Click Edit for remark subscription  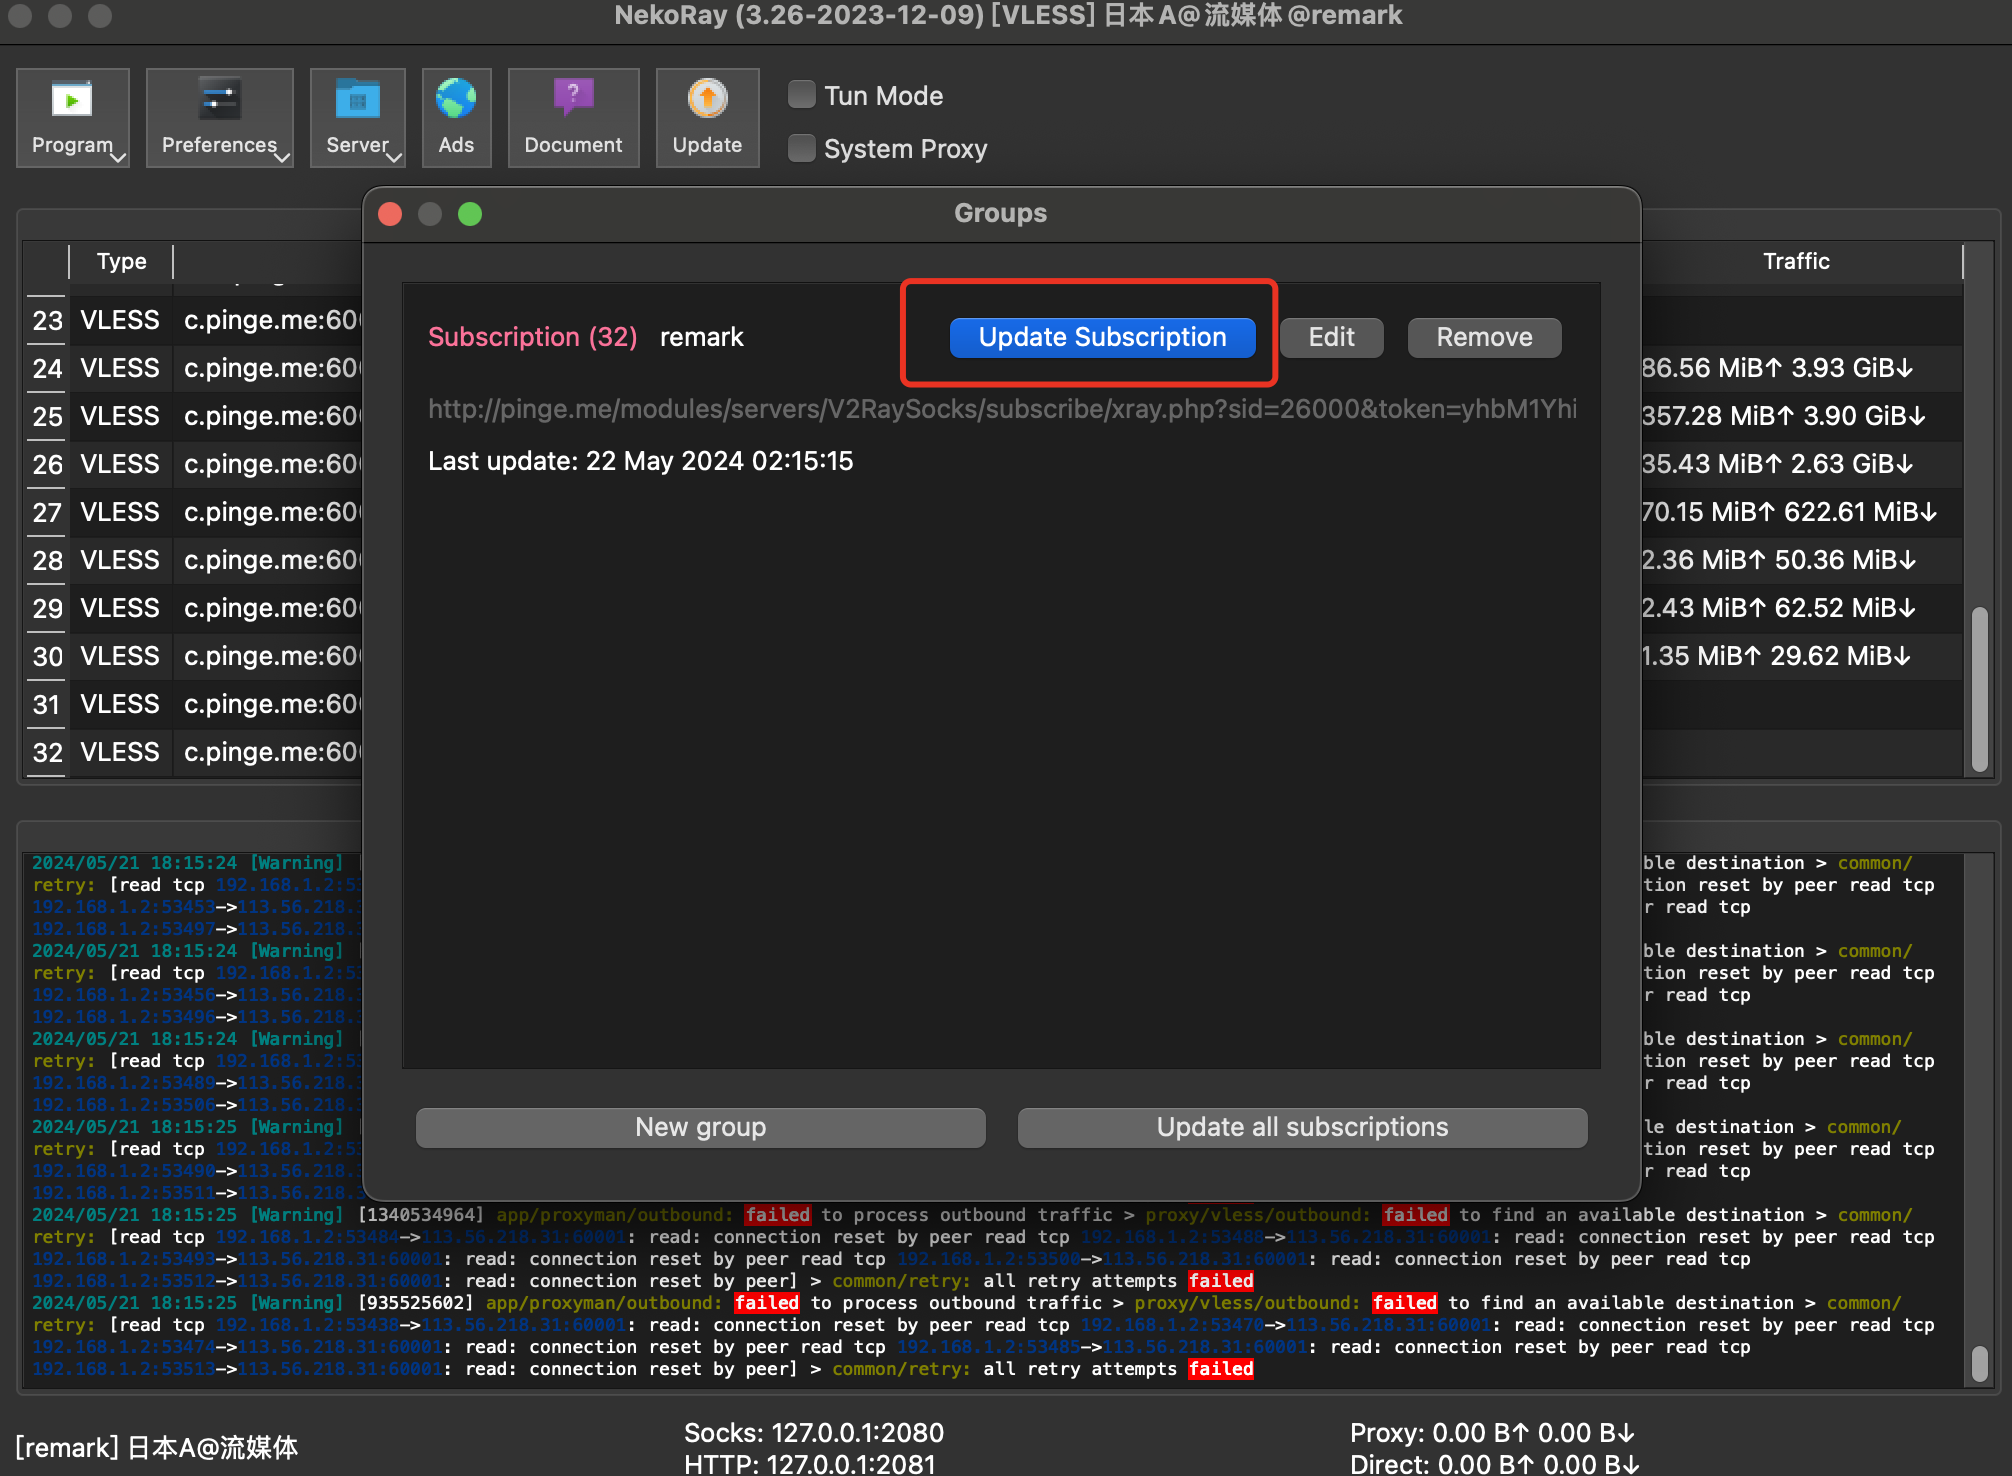point(1331,337)
